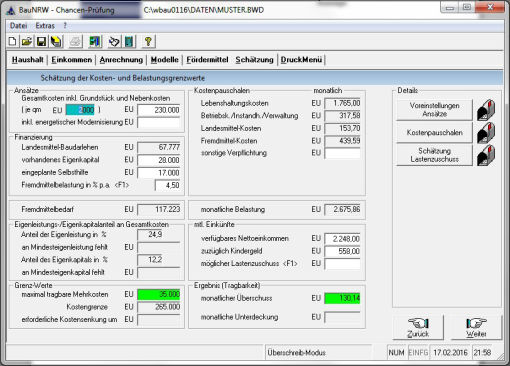510x366 pixels.
Task: Click the empty energetischer Modernisierung field
Action: pos(159,122)
